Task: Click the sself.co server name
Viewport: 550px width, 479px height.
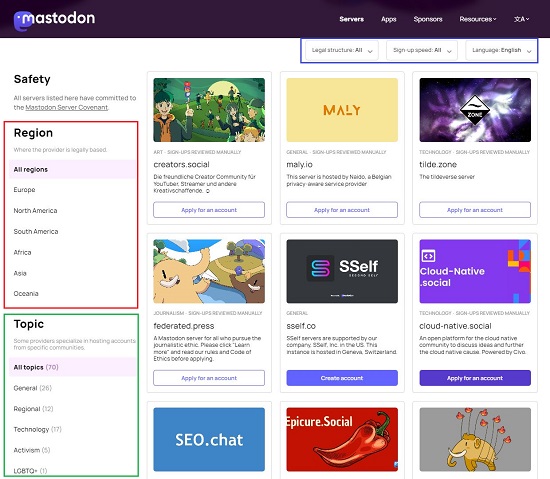Action: [301, 326]
